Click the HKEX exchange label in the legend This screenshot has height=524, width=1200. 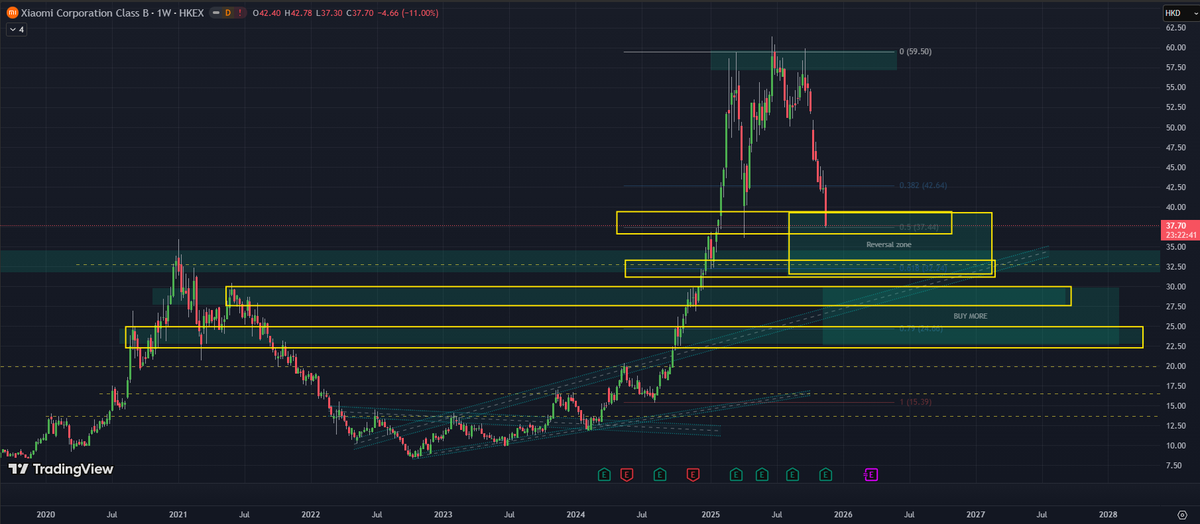coord(191,13)
